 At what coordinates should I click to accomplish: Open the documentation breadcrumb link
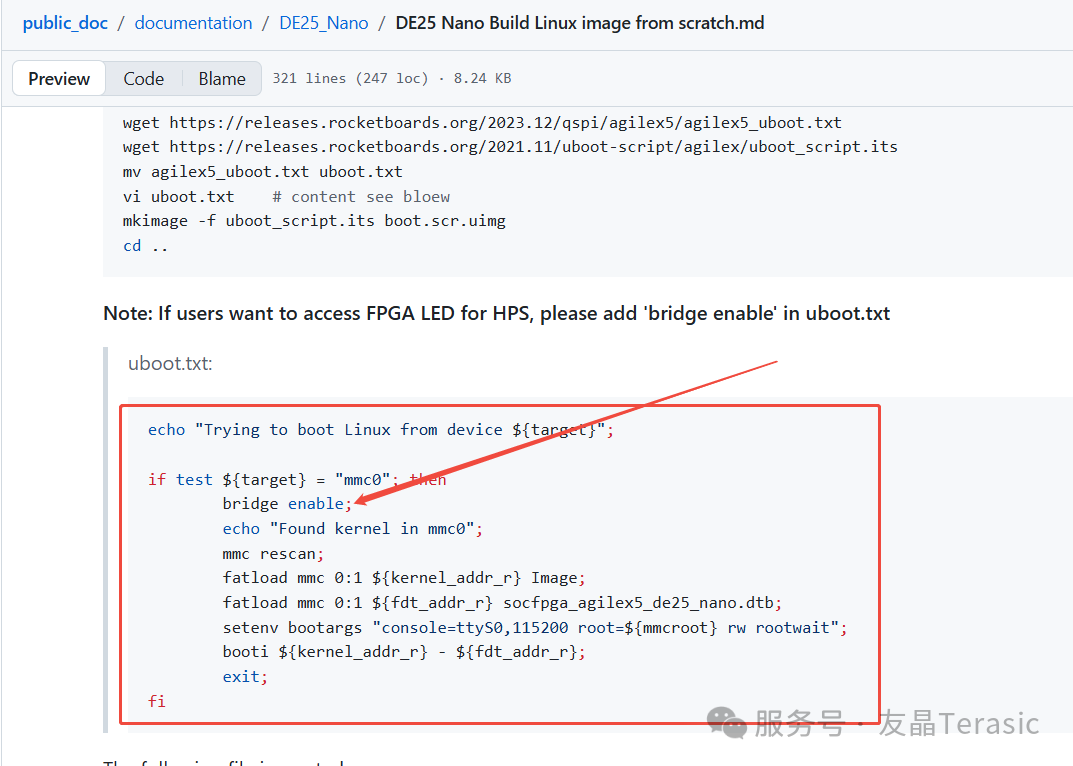tap(193, 23)
